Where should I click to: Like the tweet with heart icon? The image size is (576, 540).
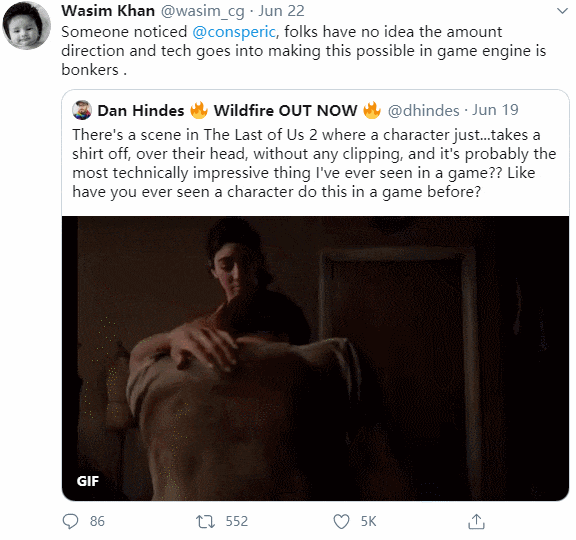(x=341, y=521)
